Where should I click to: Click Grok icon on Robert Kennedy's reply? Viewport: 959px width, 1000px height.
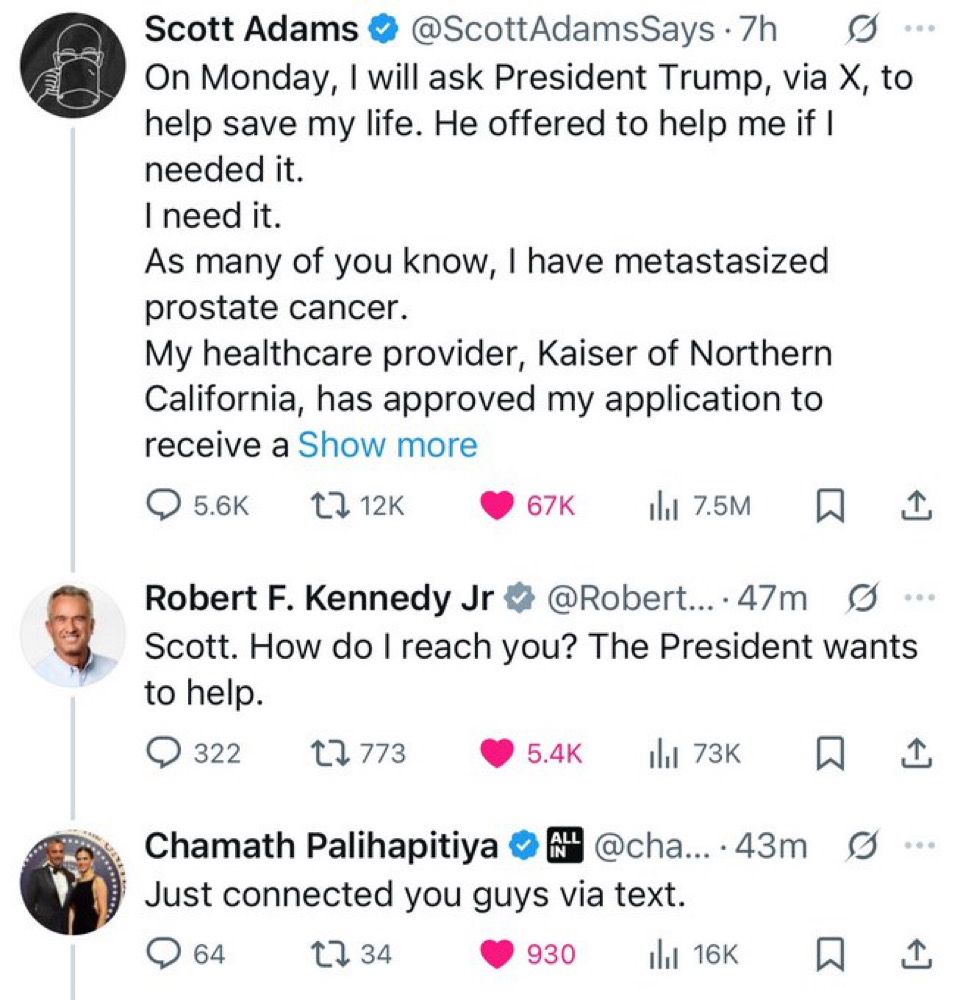click(x=860, y=598)
